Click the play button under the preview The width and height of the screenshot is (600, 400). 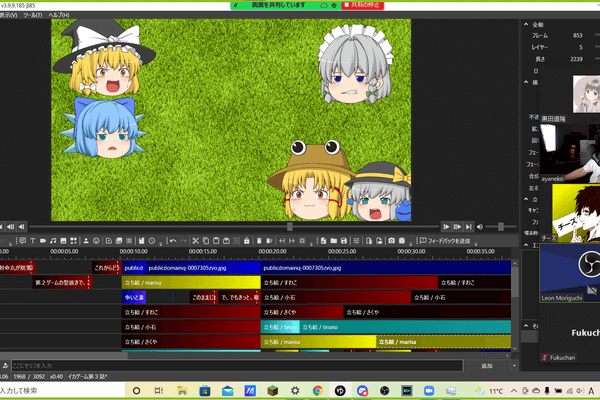click(x=446, y=227)
